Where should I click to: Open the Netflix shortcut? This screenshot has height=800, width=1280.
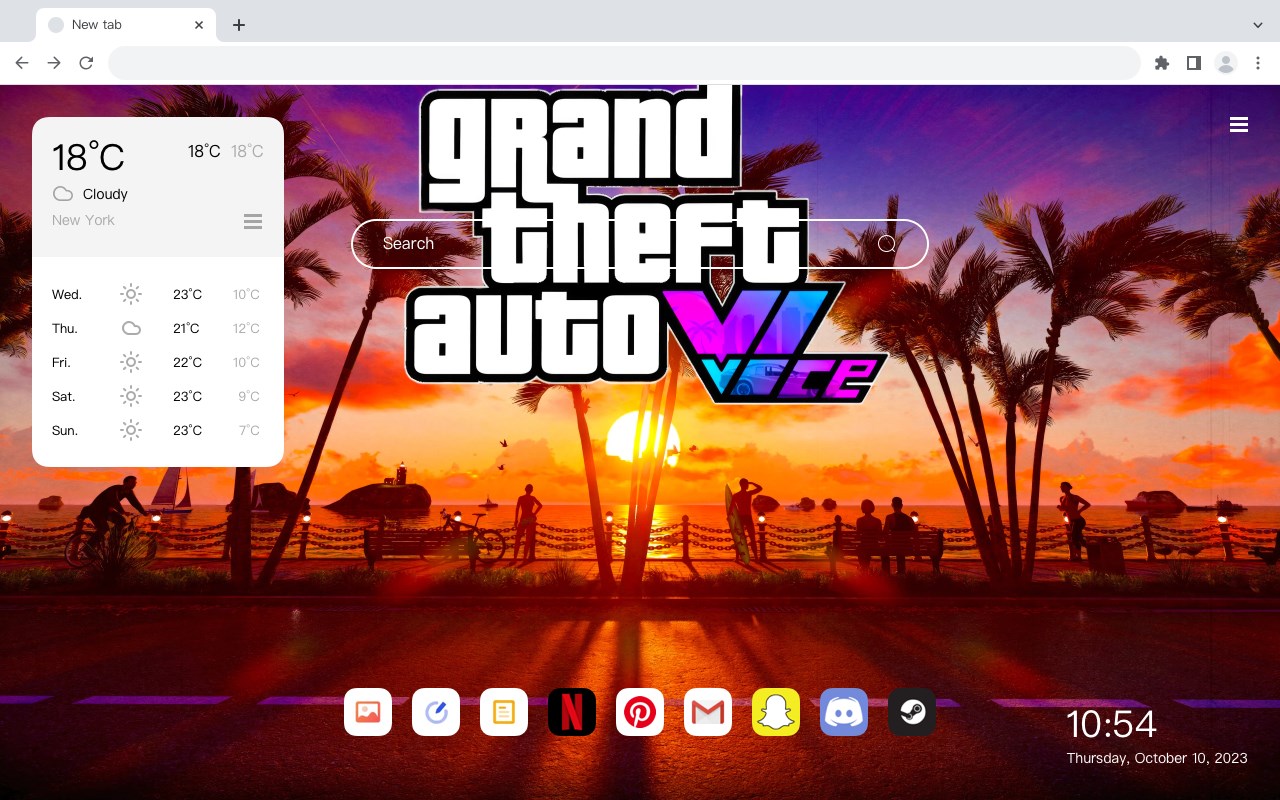pyautogui.click(x=572, y=712)
